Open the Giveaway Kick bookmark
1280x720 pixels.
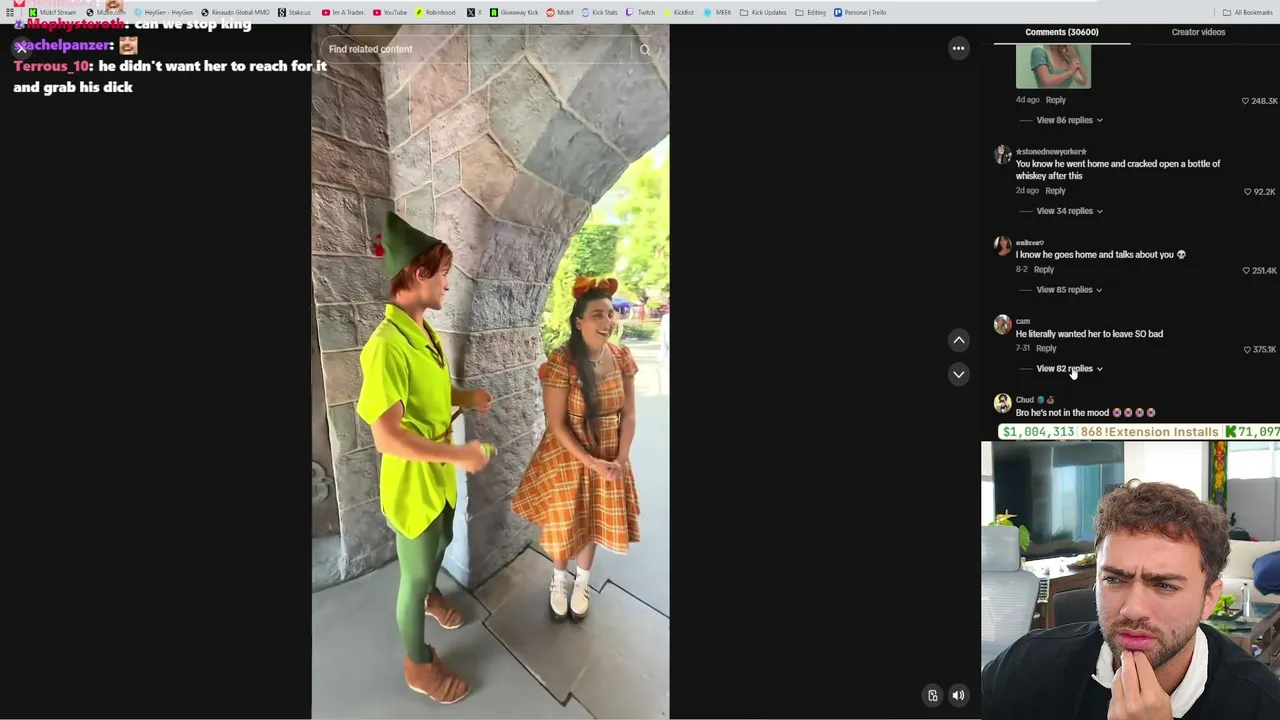click(514, 12)
